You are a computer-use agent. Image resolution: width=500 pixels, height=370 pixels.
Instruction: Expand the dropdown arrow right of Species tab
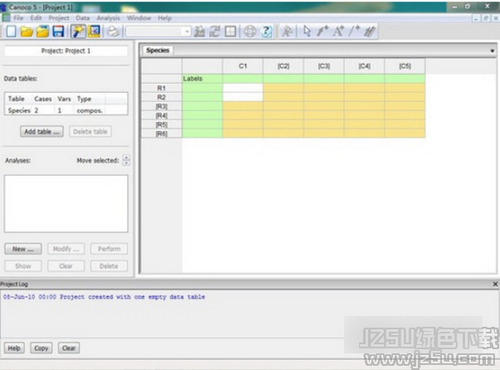click(492, 51)
